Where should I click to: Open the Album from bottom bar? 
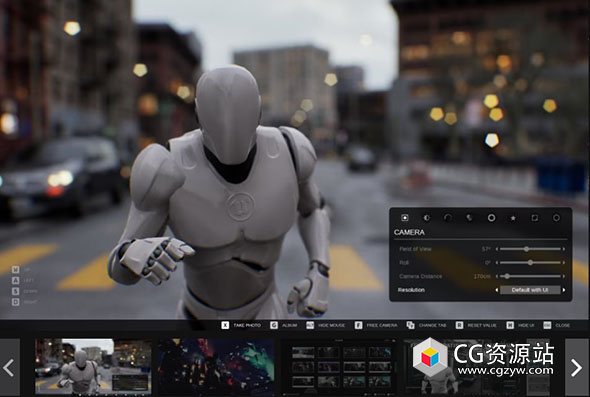click(289, 325)
